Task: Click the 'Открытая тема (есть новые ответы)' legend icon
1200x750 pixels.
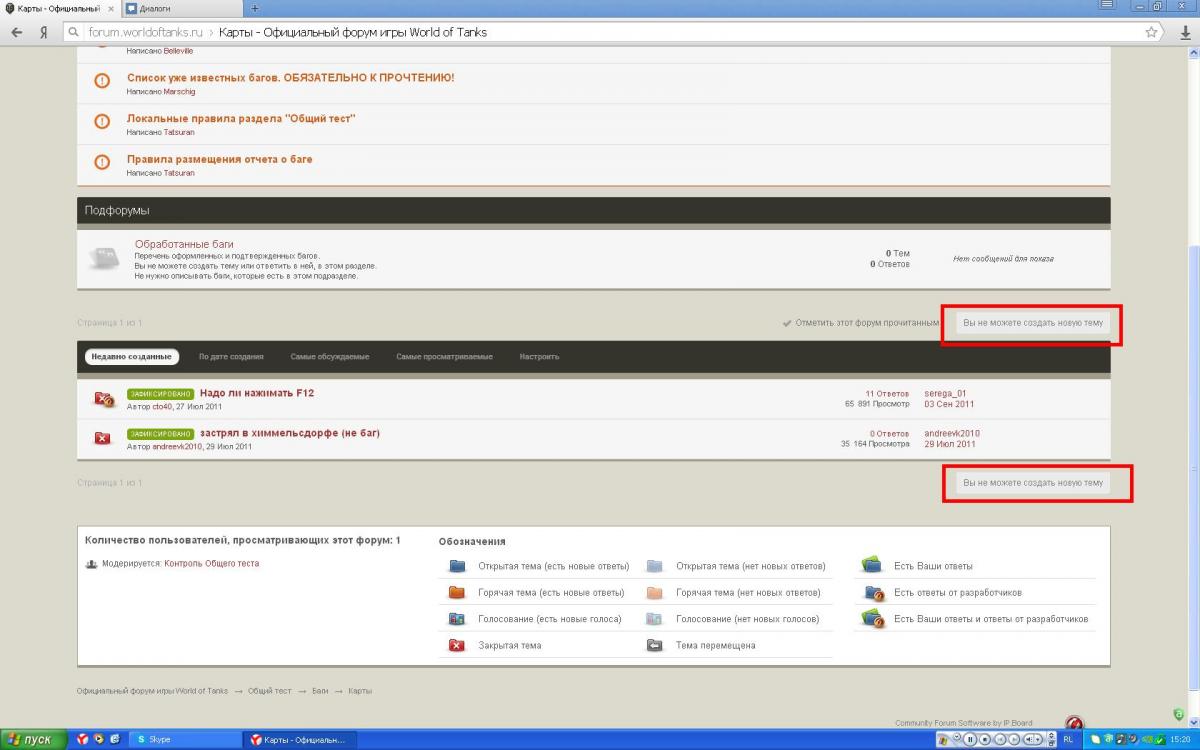Action: (457, 566)
